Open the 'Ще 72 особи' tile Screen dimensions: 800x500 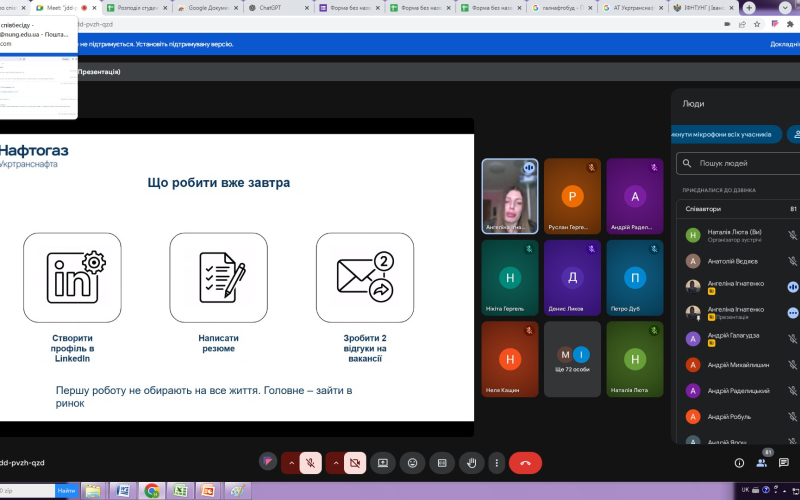pyautogui.click(x=572, y=359)
